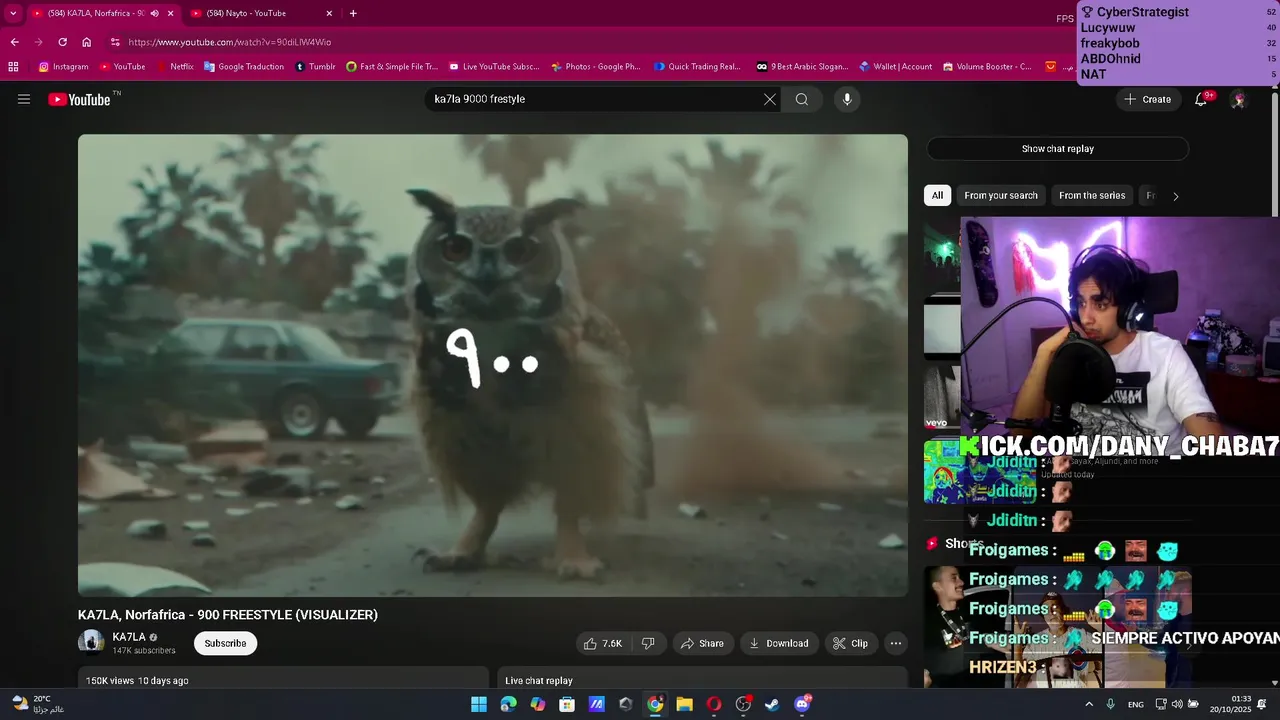View site information icon in address bar
Viewport: 1280px width, 720px height.
click(115, 42)
